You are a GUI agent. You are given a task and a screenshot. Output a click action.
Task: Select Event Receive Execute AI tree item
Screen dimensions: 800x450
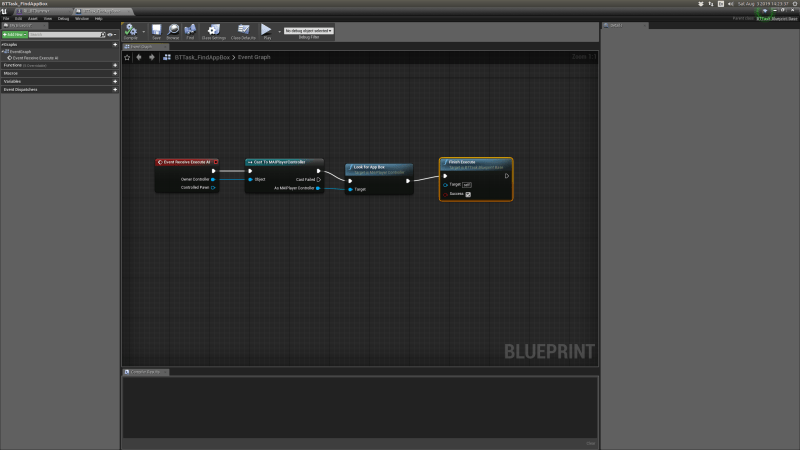pyautogui.click(x=36, y=58)
